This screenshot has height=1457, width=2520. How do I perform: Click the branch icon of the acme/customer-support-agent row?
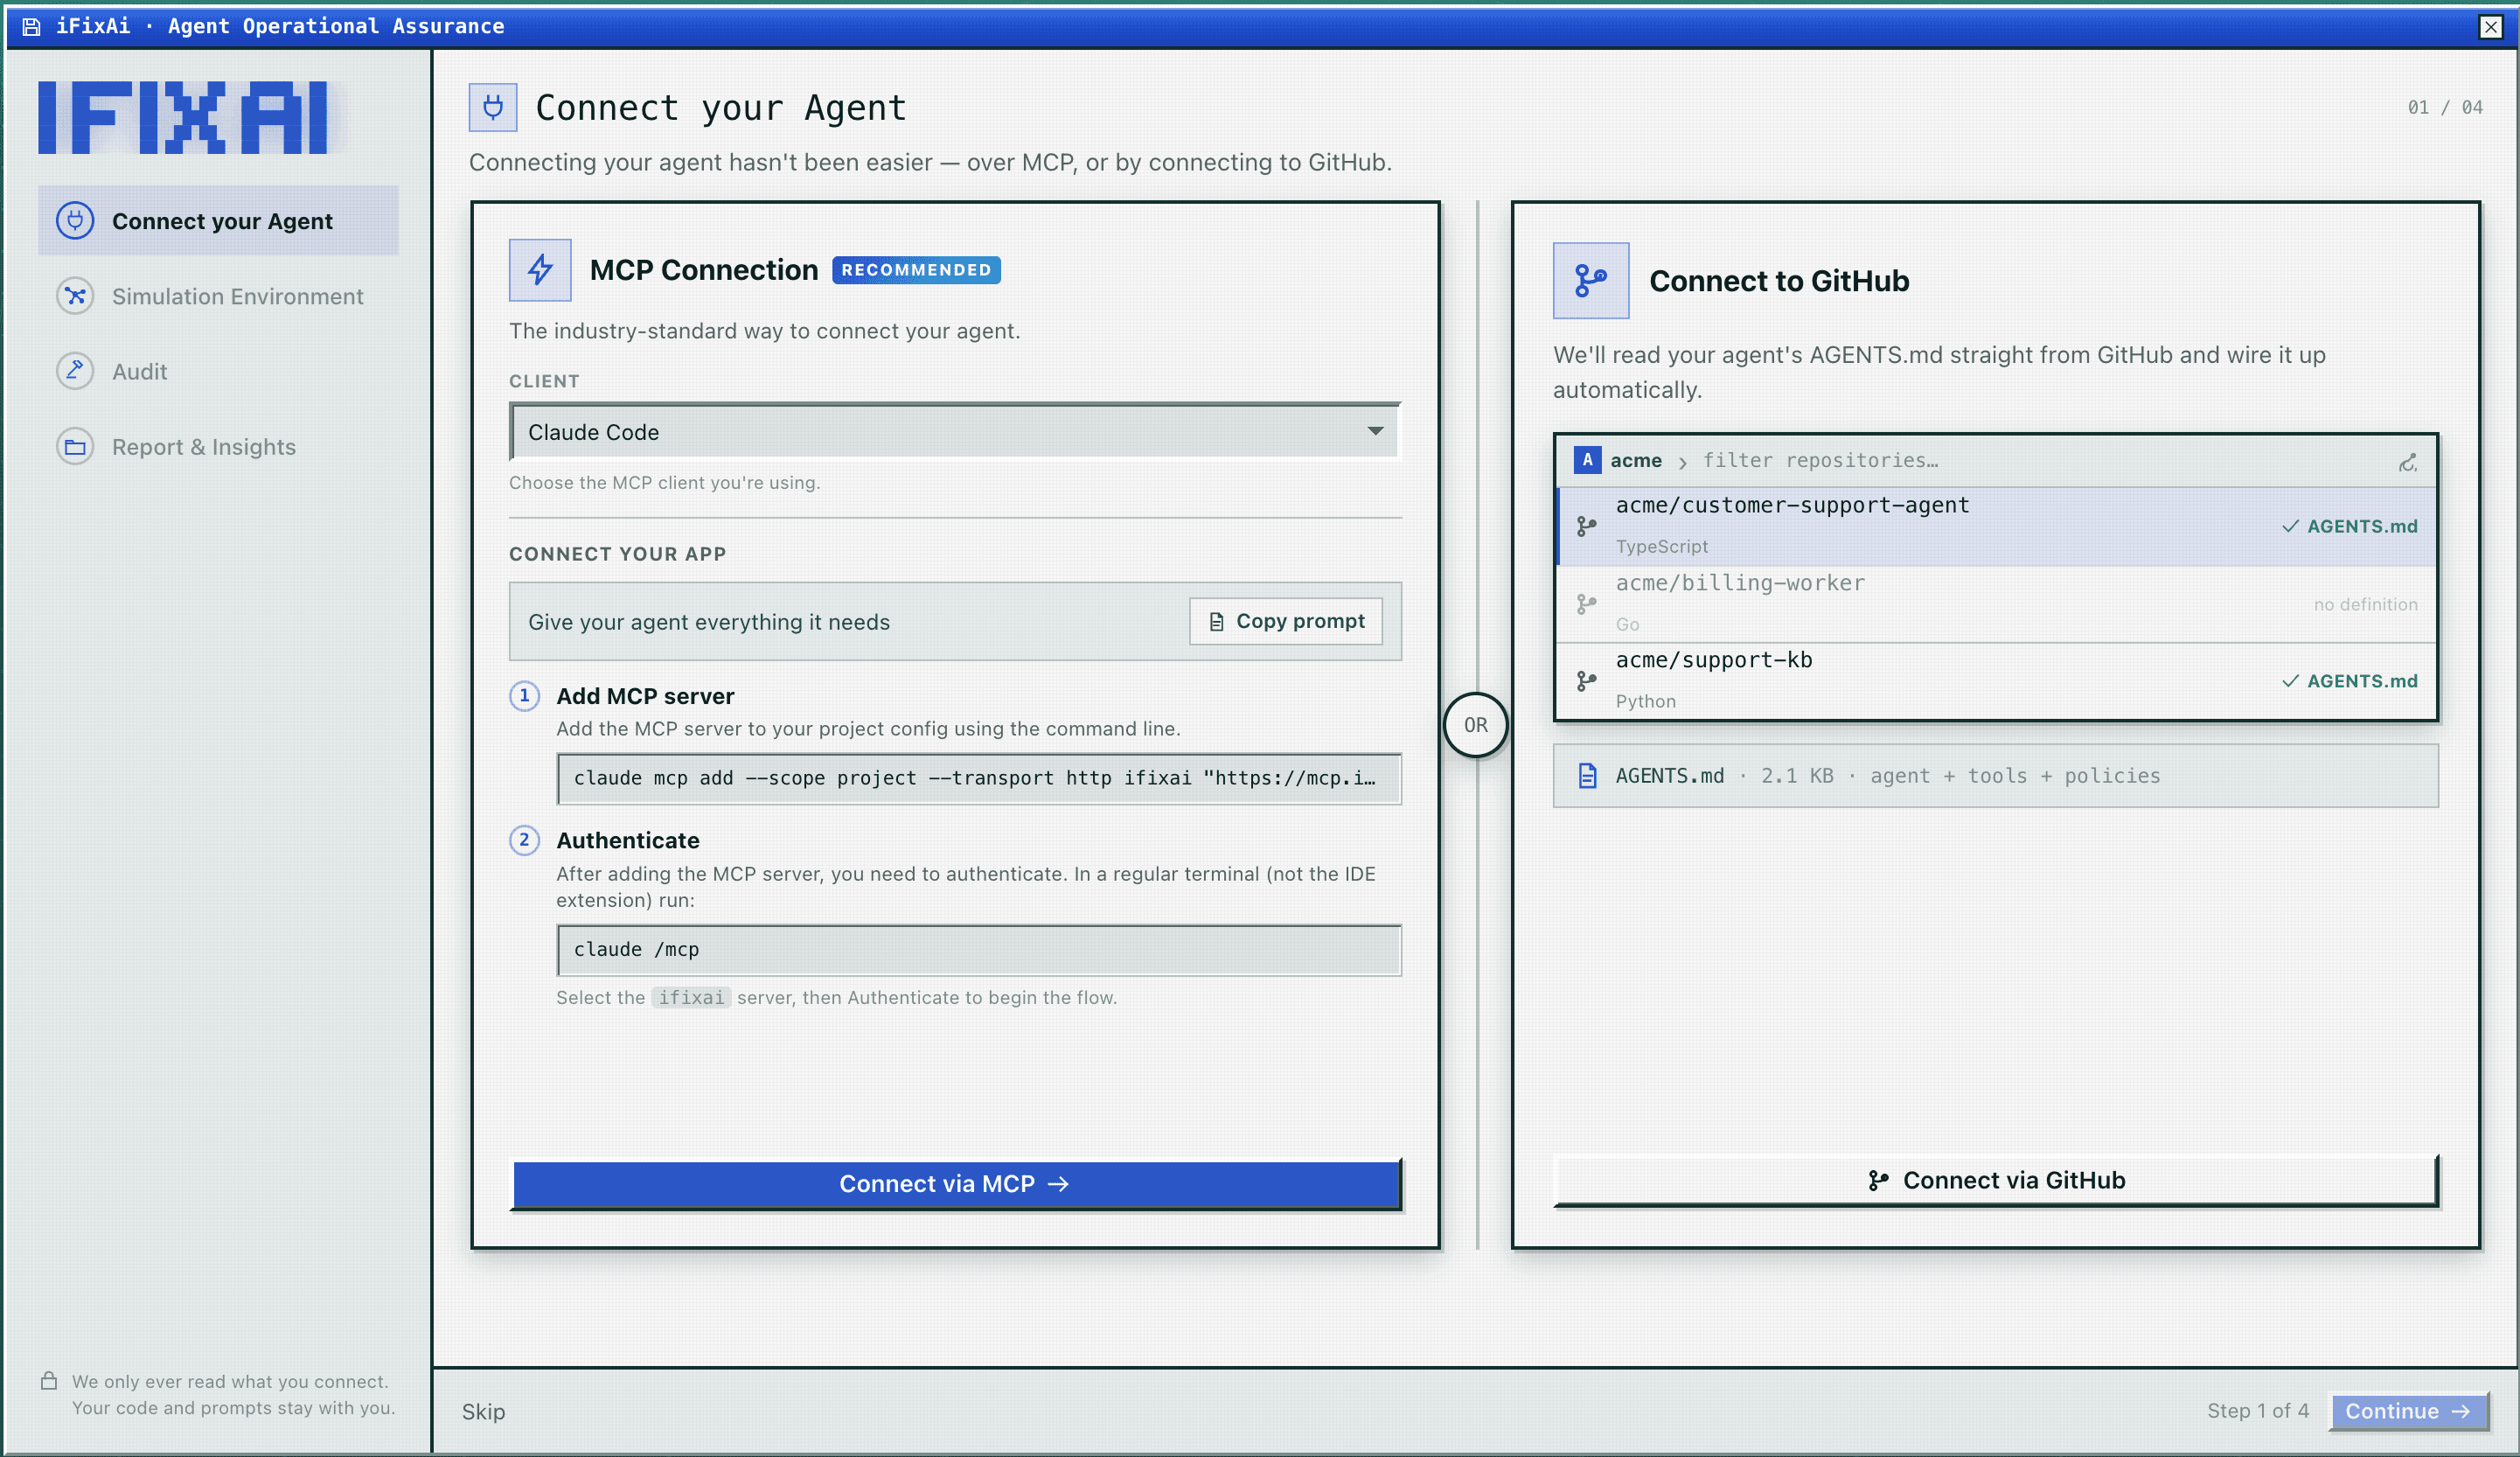pos(1586,526)
